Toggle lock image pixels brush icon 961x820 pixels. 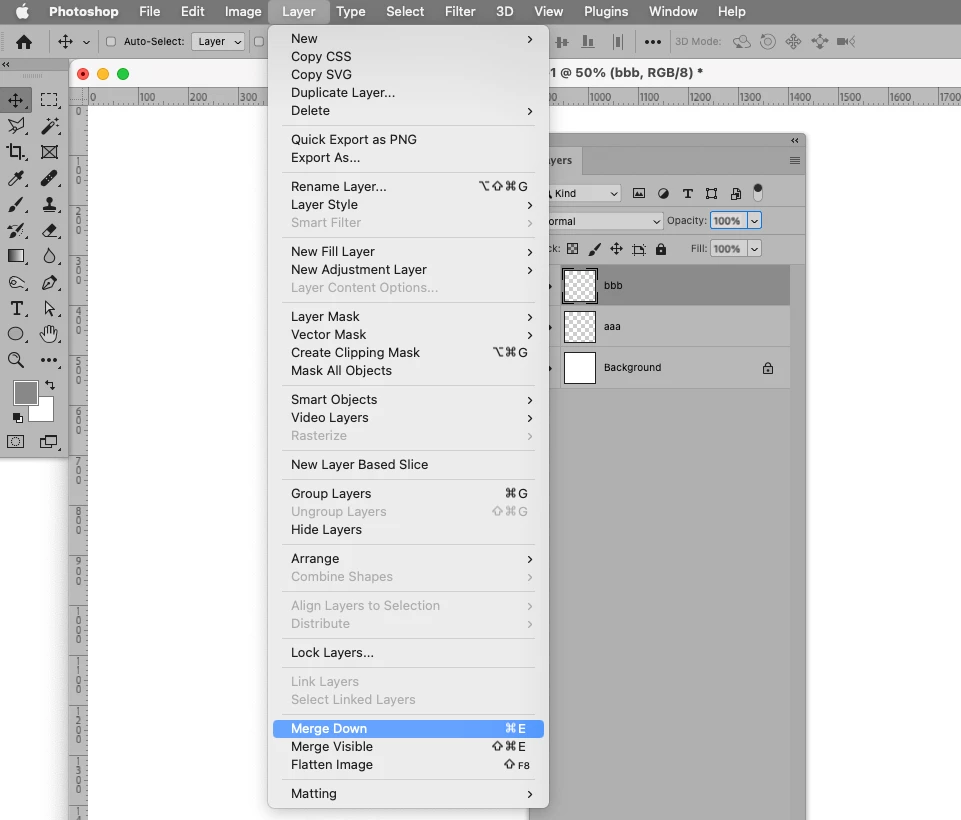[x=594, y=249]
